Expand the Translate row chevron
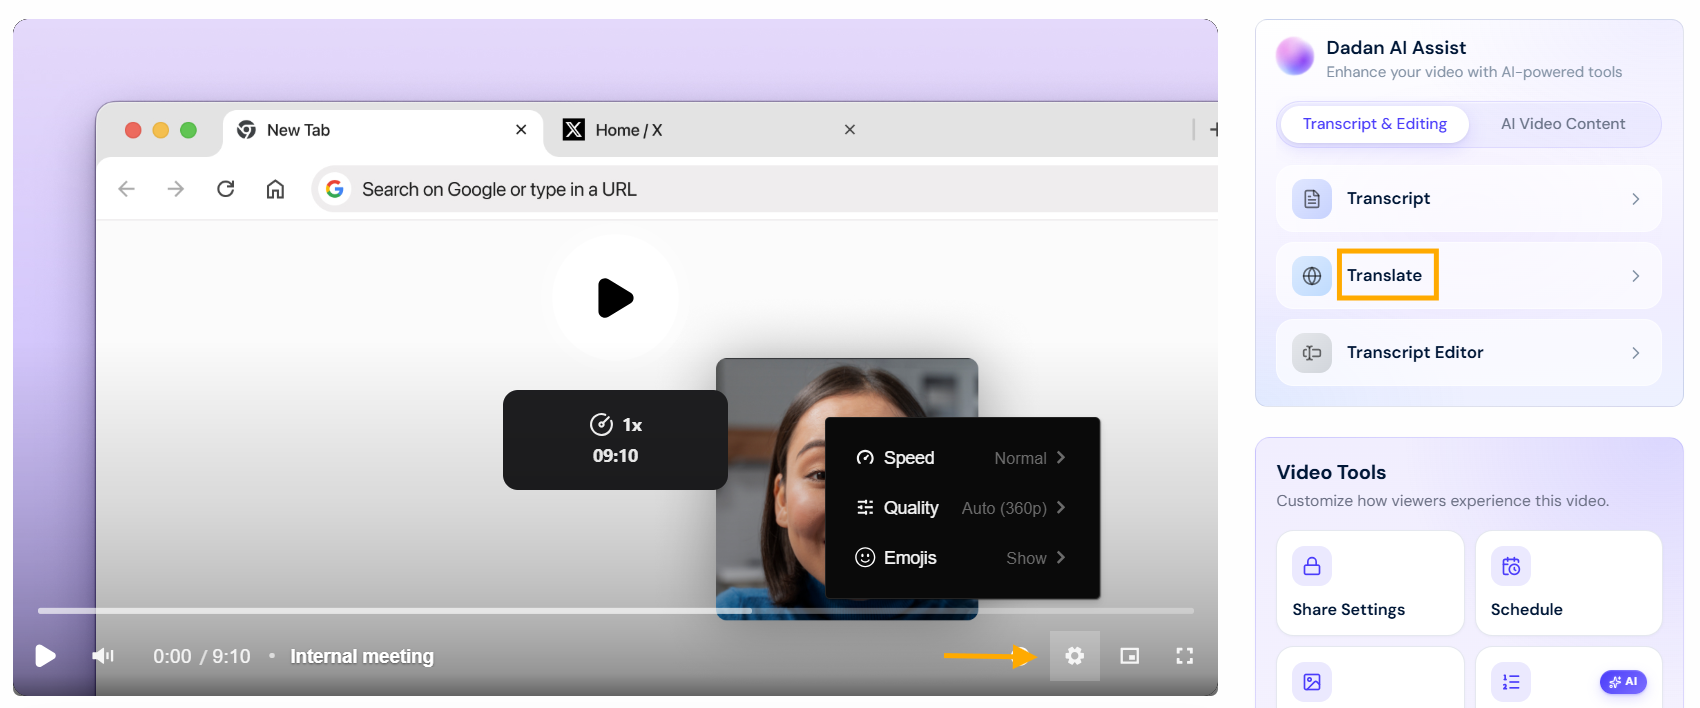 [1636, 276]
